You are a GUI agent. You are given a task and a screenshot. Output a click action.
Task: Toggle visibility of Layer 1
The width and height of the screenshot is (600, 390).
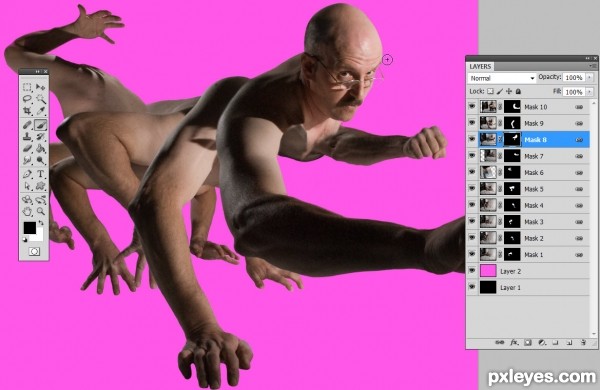pos(472,287)
